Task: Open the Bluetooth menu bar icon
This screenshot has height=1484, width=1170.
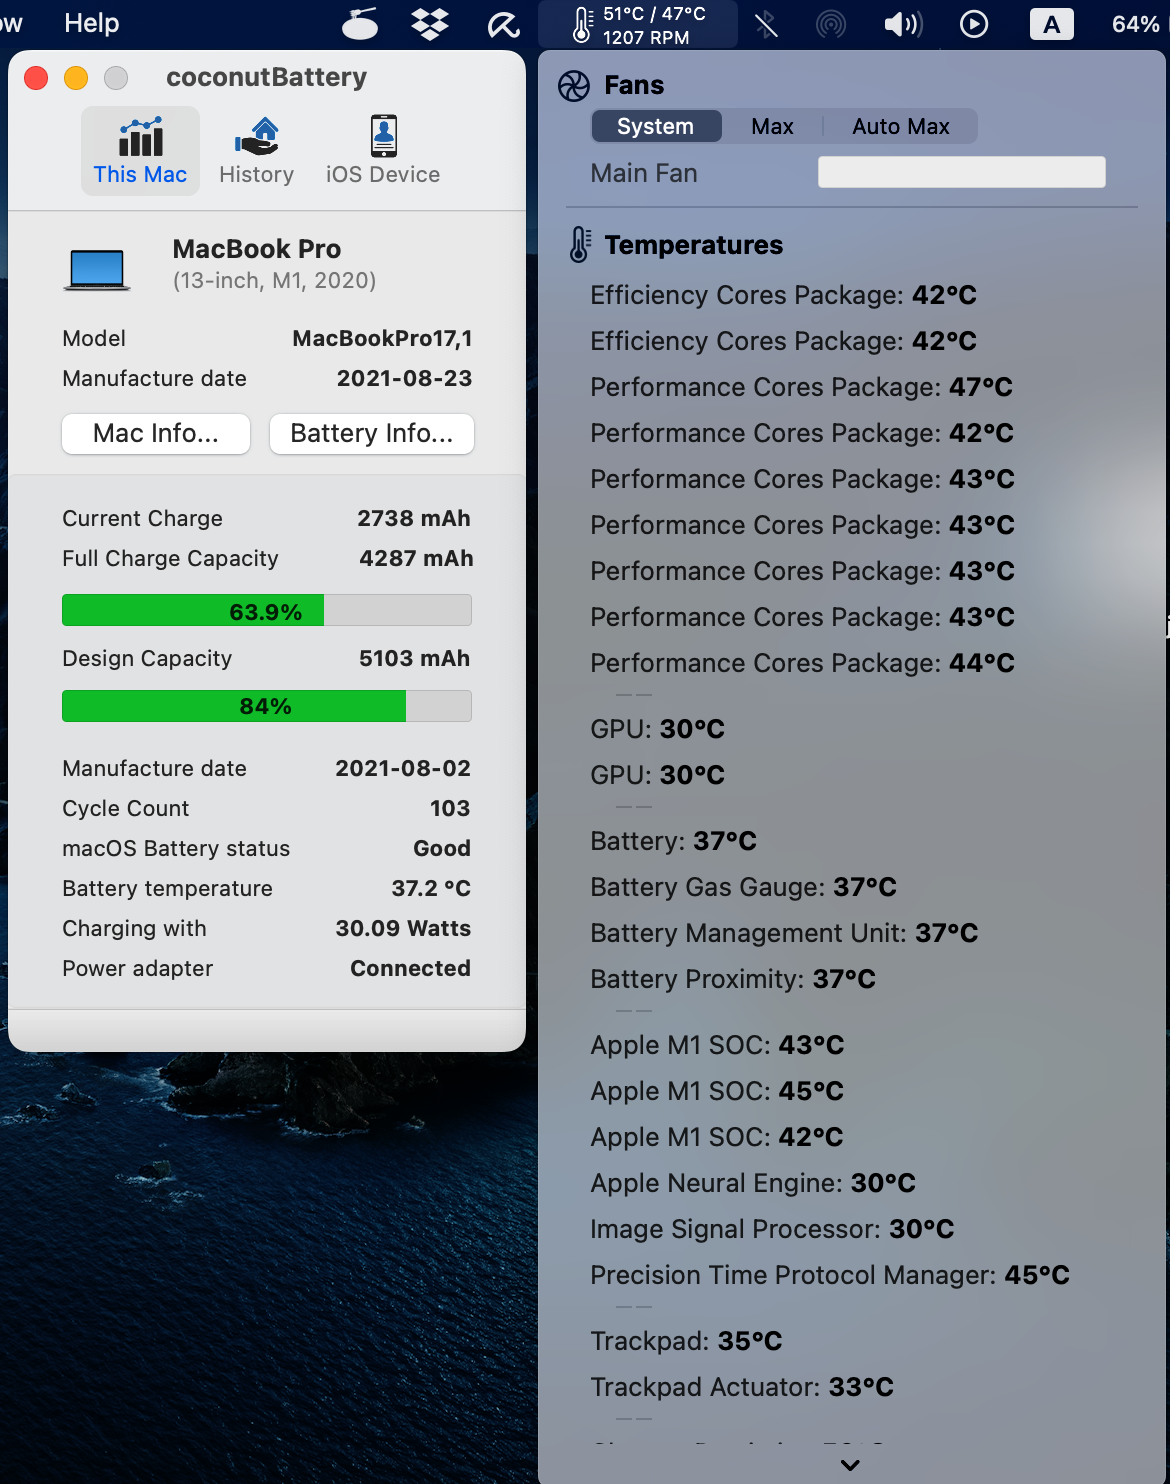Action: [766, 24]
